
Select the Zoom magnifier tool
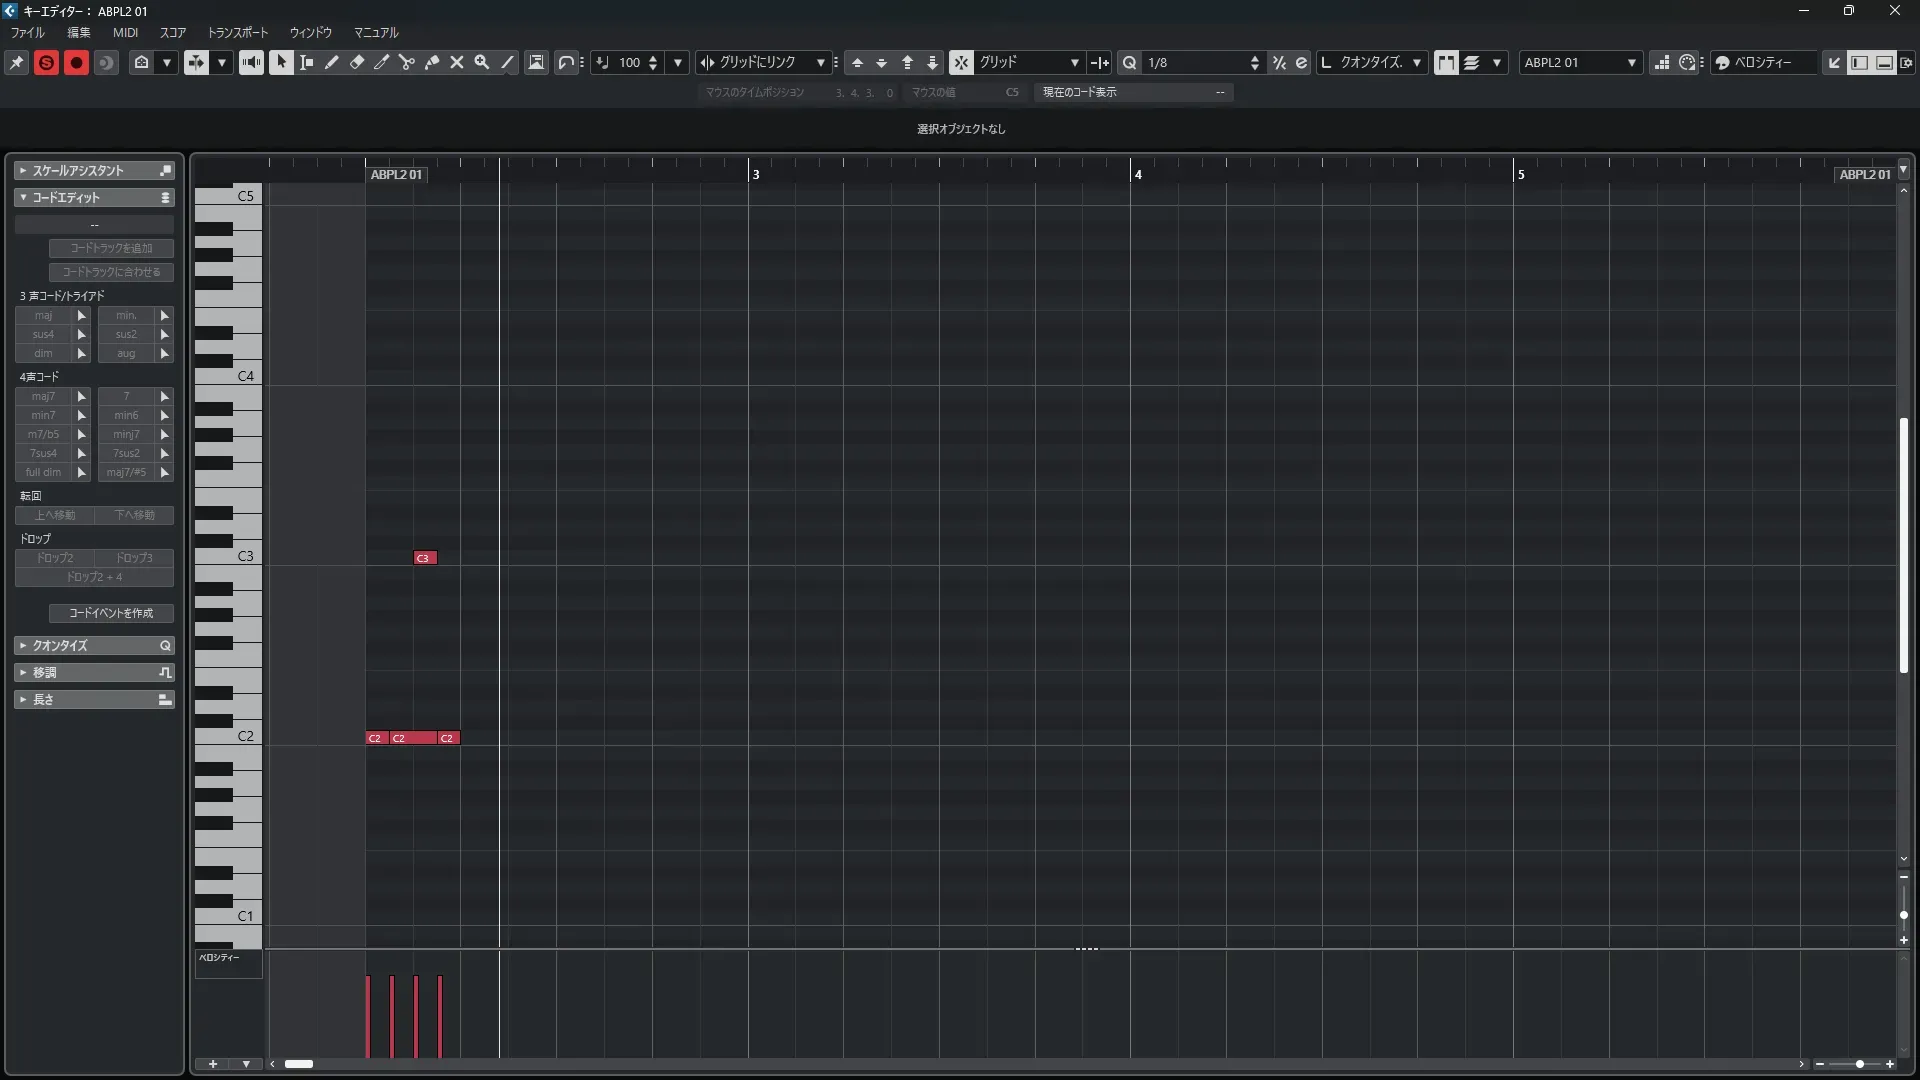[x=482, y=62]
